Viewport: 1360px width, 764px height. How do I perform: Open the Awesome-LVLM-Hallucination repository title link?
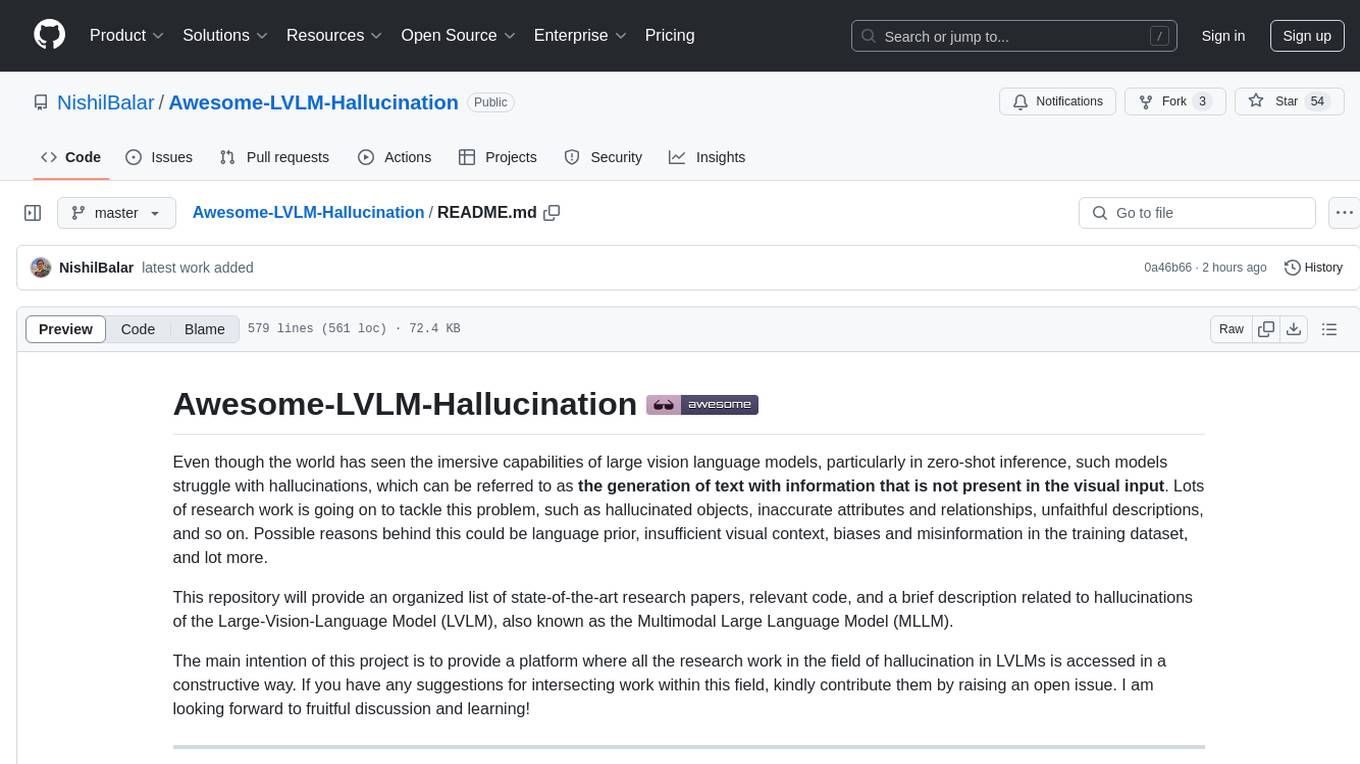pyautogui.click(x=313, y=102)
